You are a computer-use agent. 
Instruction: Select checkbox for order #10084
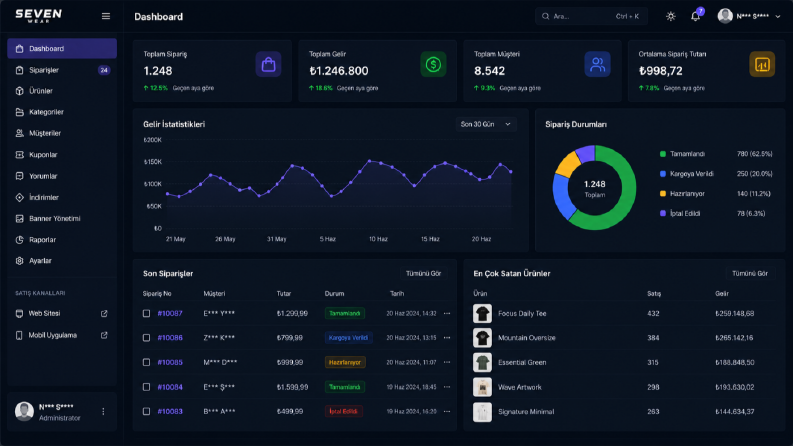tap(146, 387)
